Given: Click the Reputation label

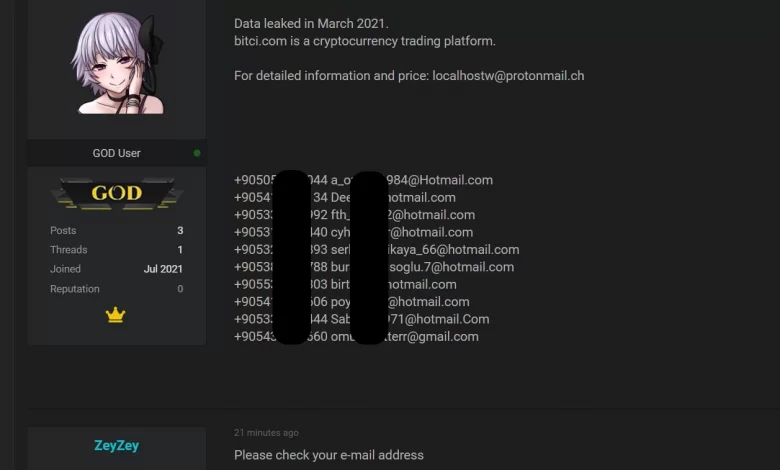Looking at the screenshot, I should pos(75,289).
